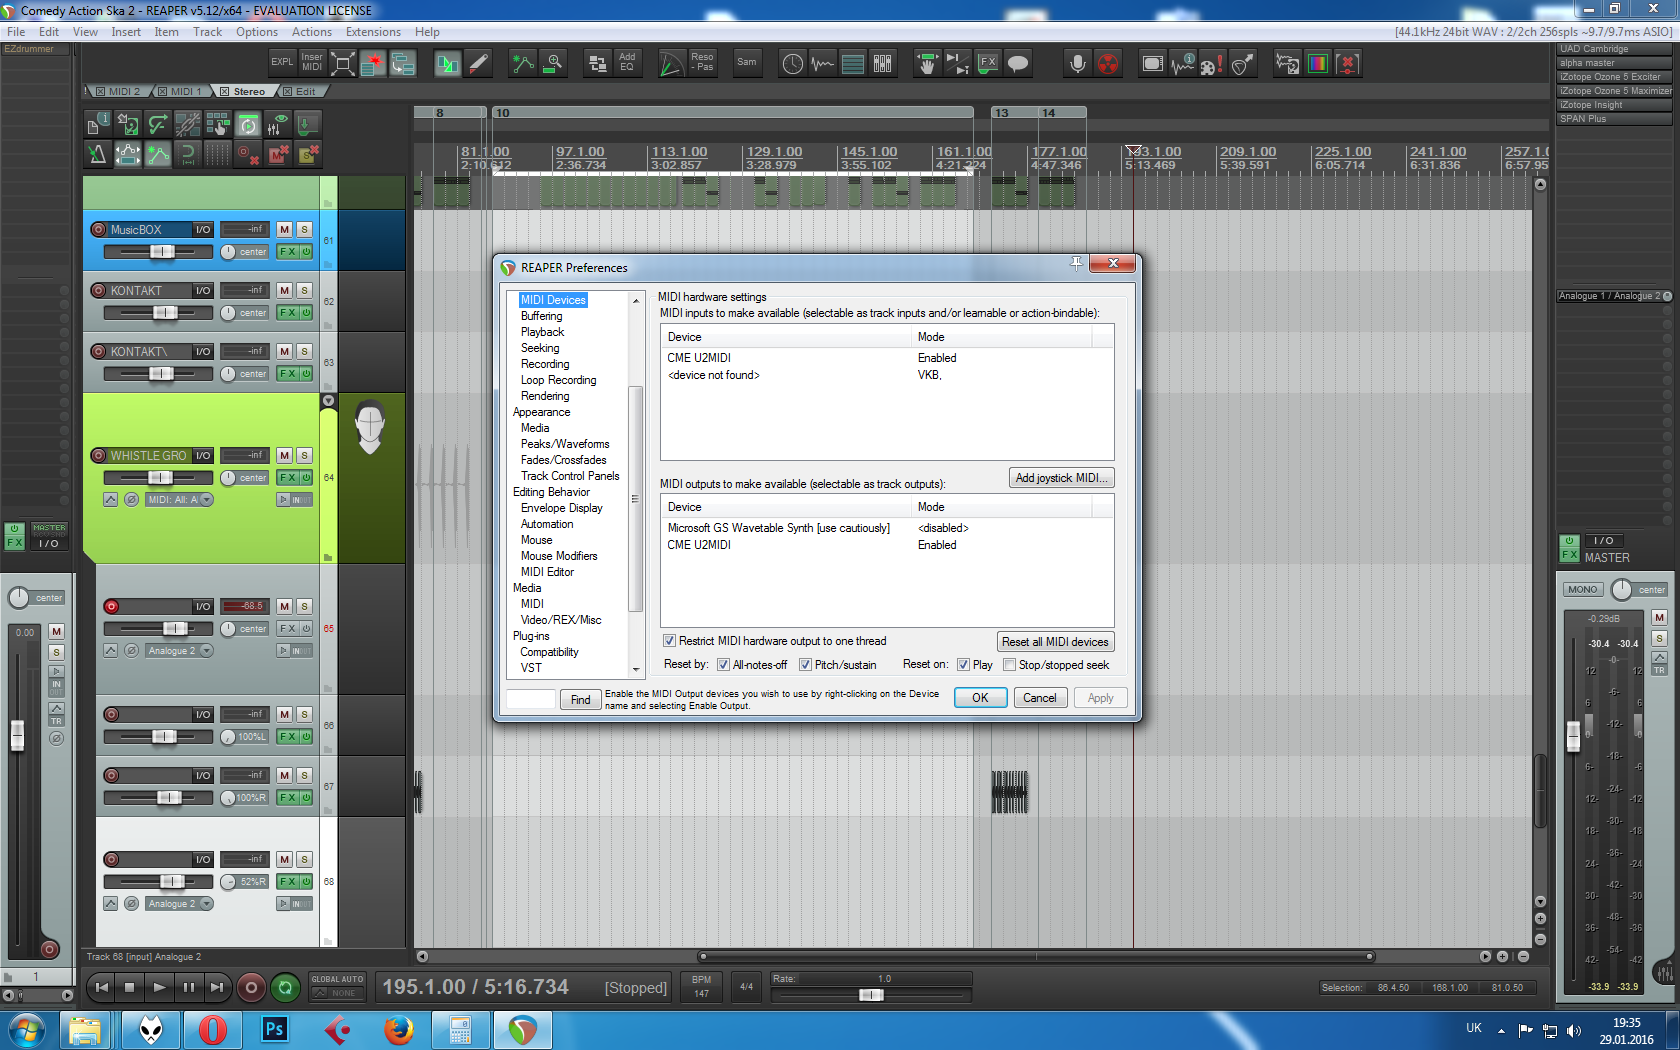Click the transport record button
This screenshot has width=1680, height=1050.
pyautogui.click(x=251, y=988)
